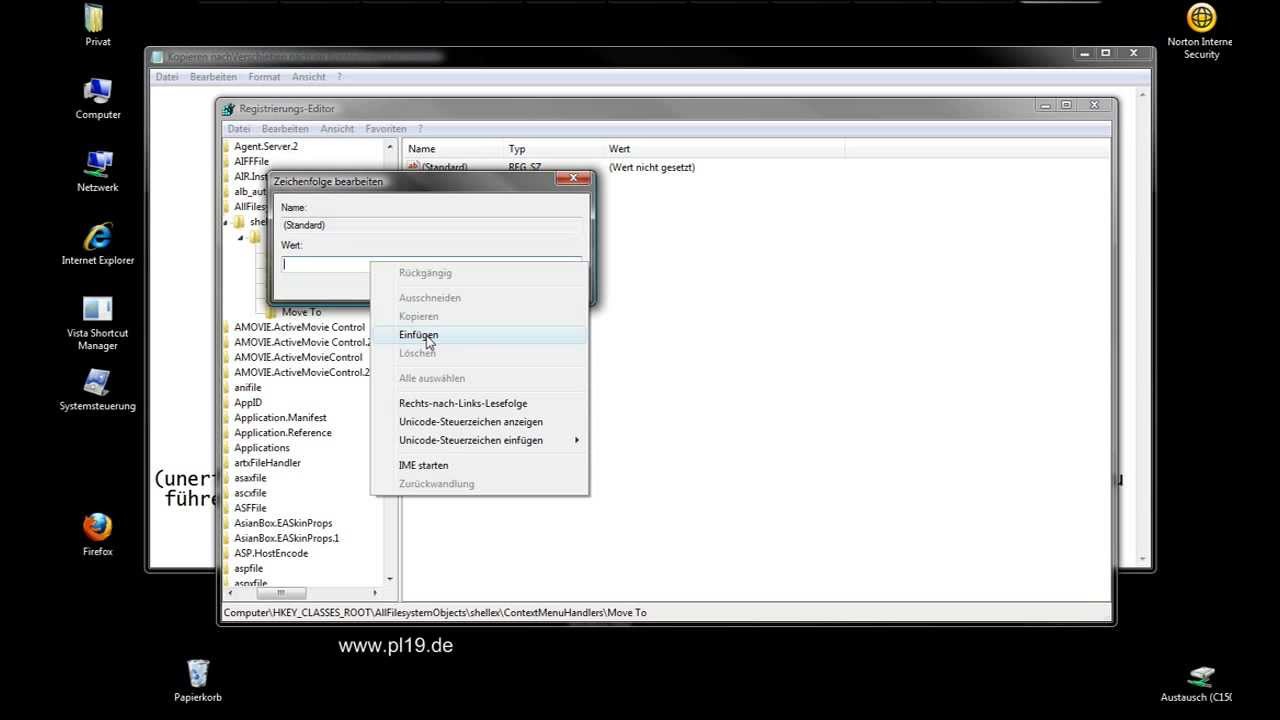Select the Agent.Server.2 registry key
1280x720 pixels.
click(x=266, y=146)
